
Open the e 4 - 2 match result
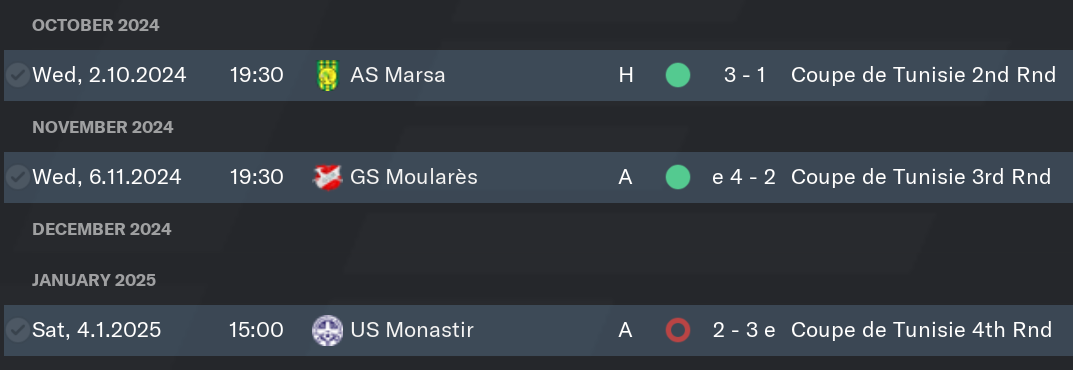coord(744,178)
